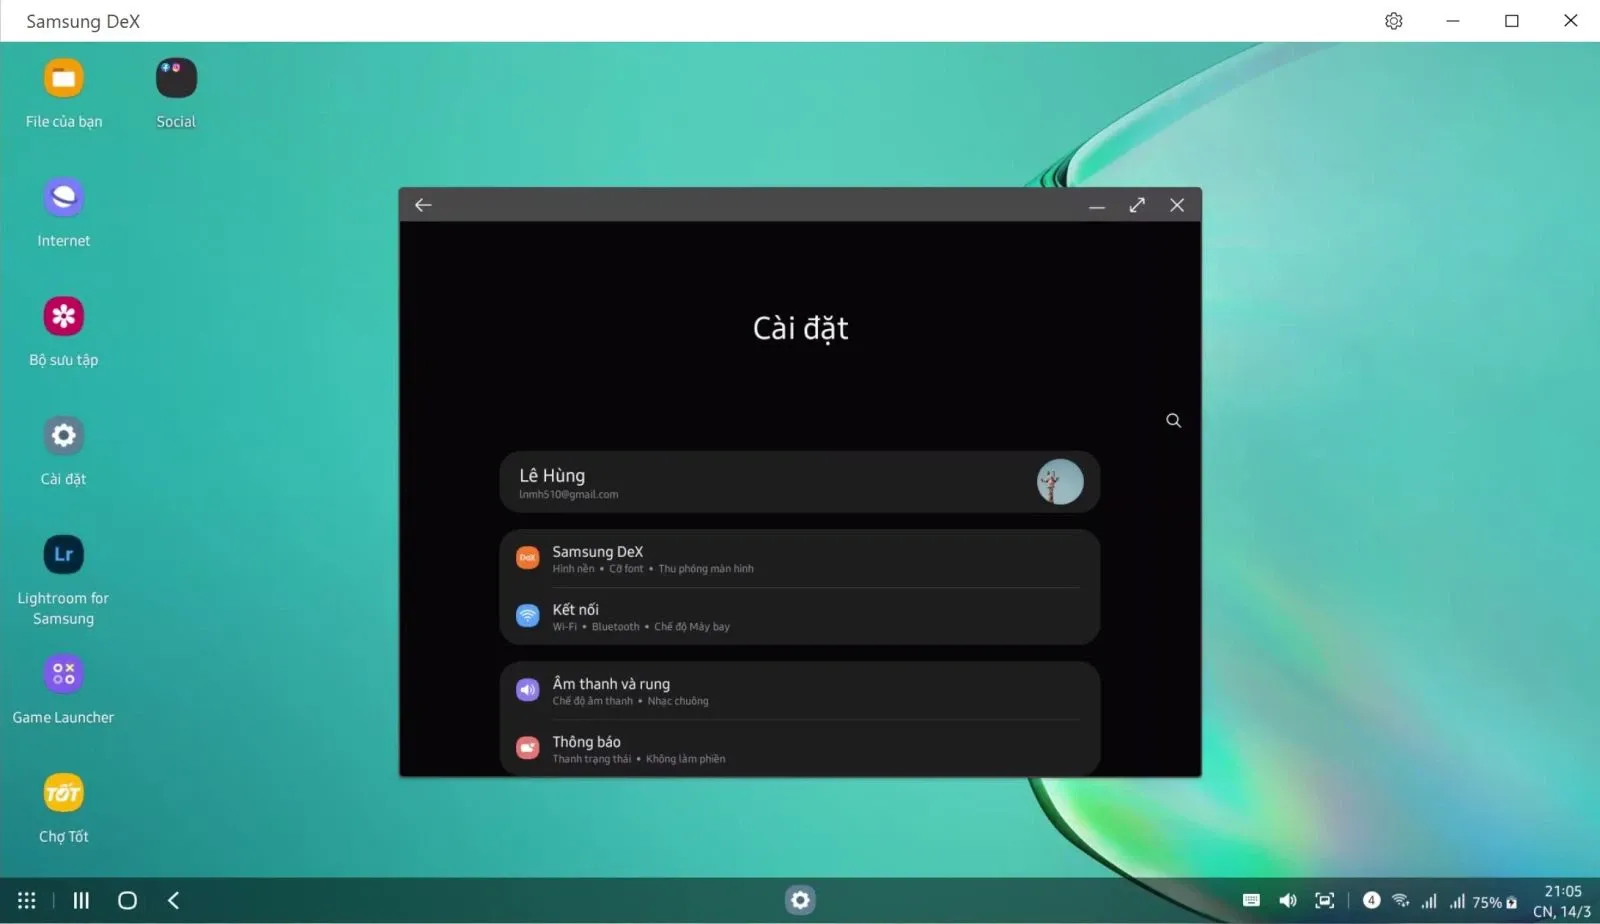Image resolution: width=1600 pixels, height=924 pixels.
Task: Open the Game Launcher icon
Action: [x=64, y=673]
